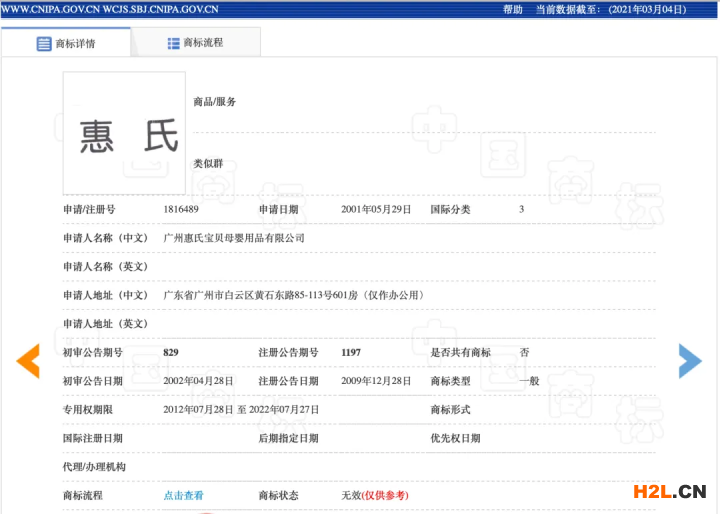Open the 帮助 help link
The width and height of the screenshot is (720, 514).
point(512,10)
